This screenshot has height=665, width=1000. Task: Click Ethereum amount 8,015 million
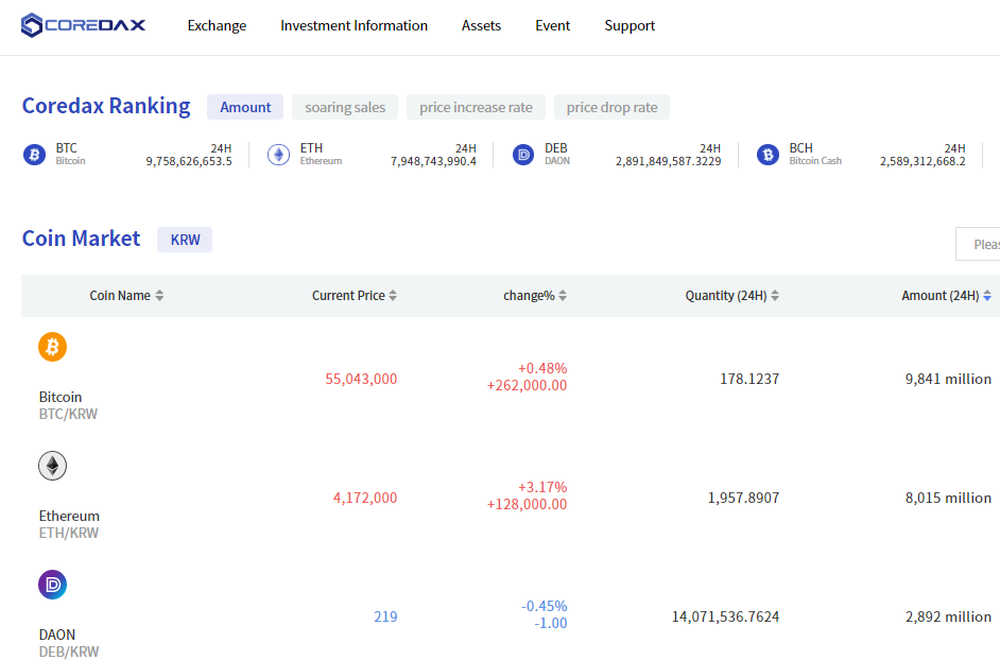point(948,498)
